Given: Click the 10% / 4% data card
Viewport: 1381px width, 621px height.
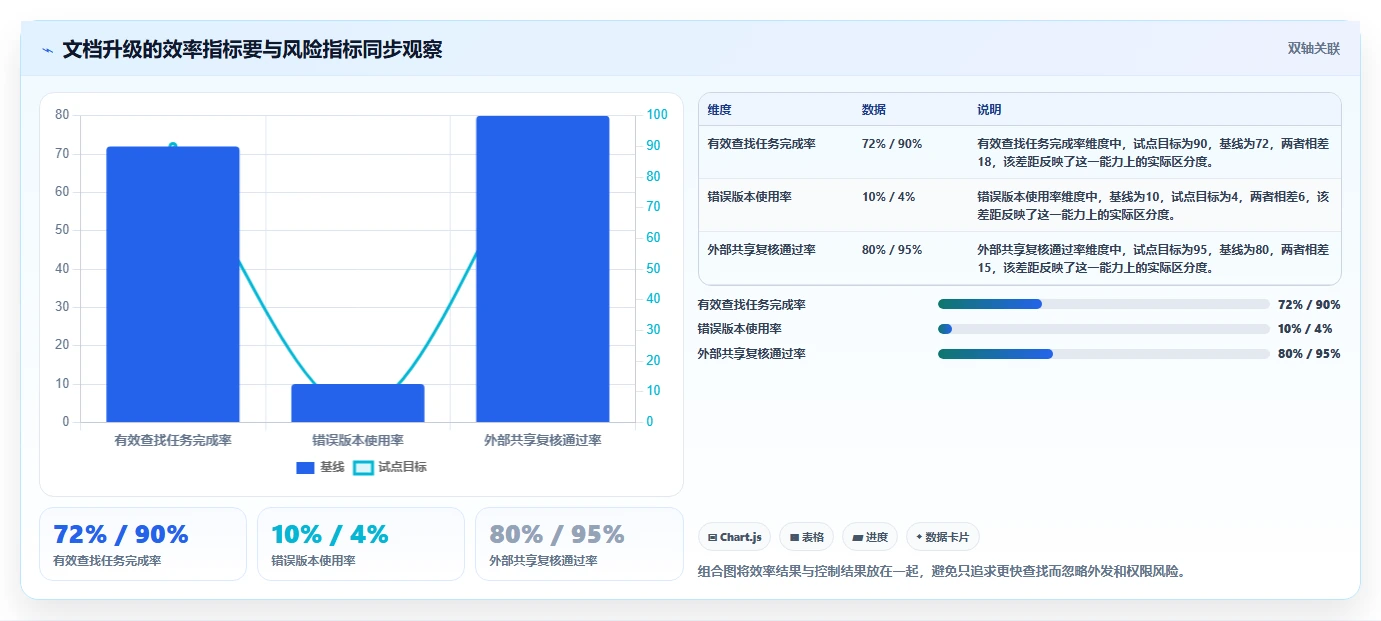Looking at the screenshot, I should 361,544.
